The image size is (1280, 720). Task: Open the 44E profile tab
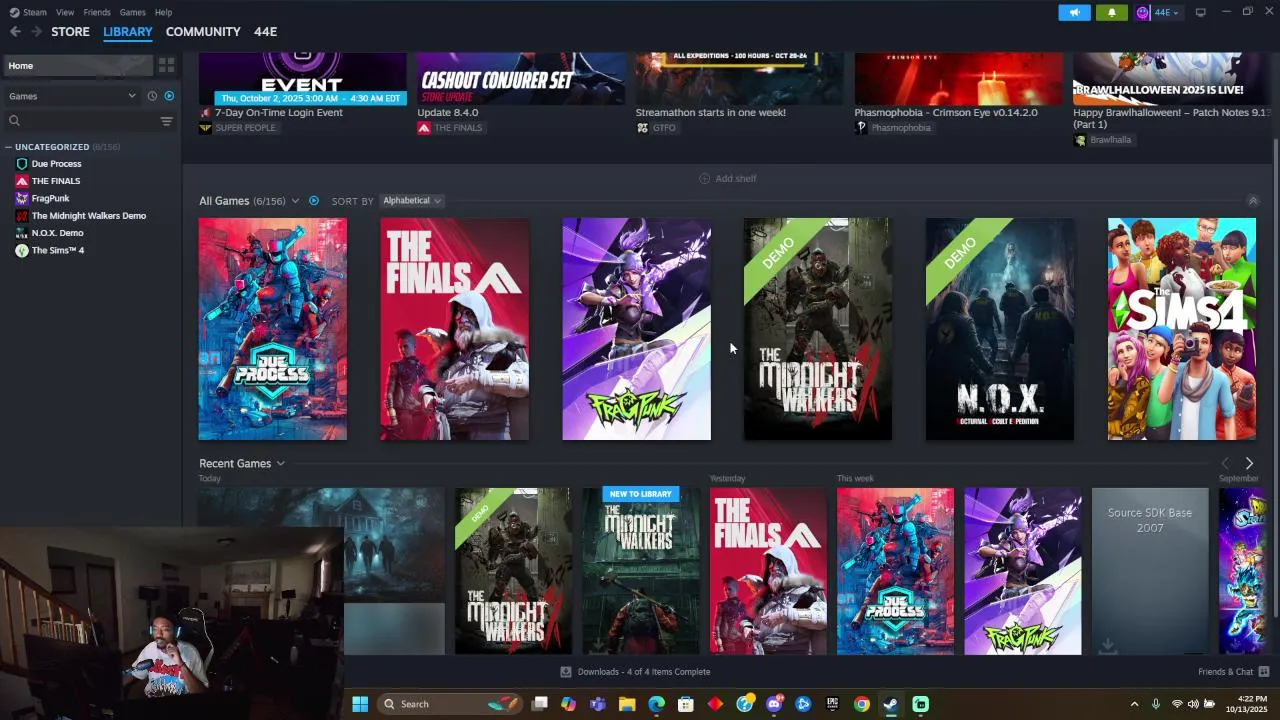265,32
